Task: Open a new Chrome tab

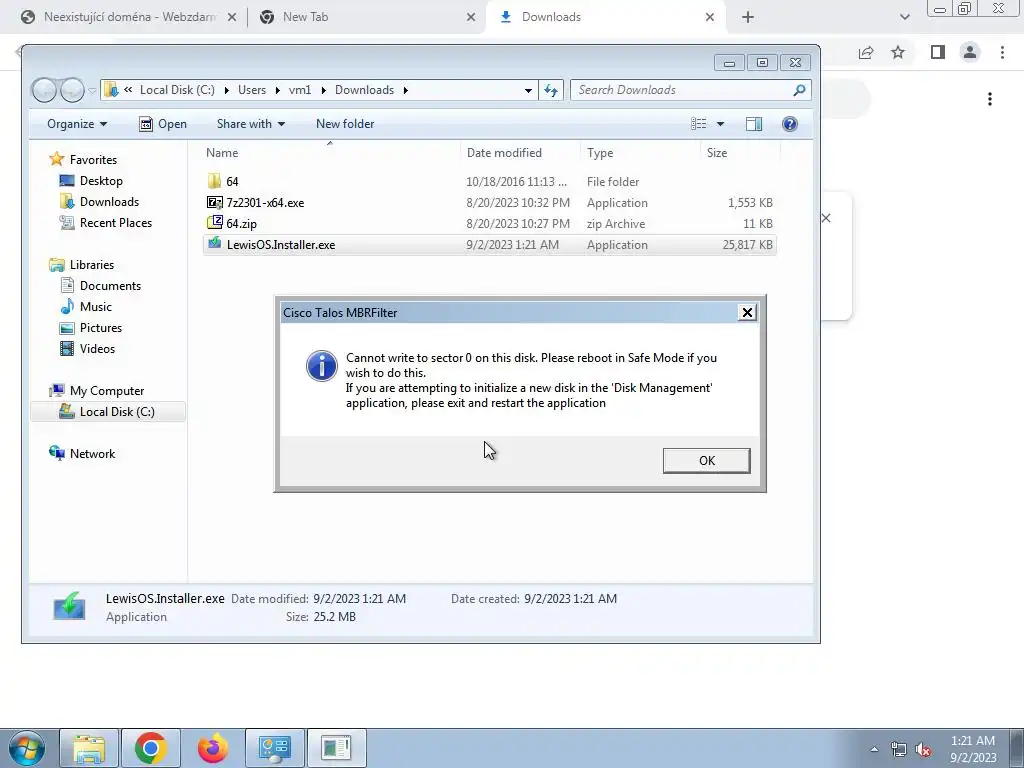Action: pyautogui.click(x=748, y=18)
